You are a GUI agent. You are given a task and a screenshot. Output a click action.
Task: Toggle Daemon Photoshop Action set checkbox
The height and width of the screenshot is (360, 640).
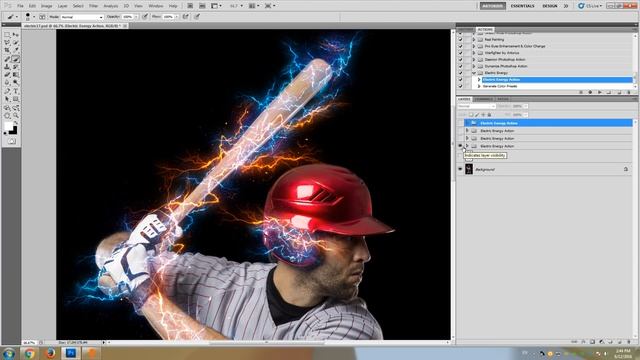pos(460,59)
